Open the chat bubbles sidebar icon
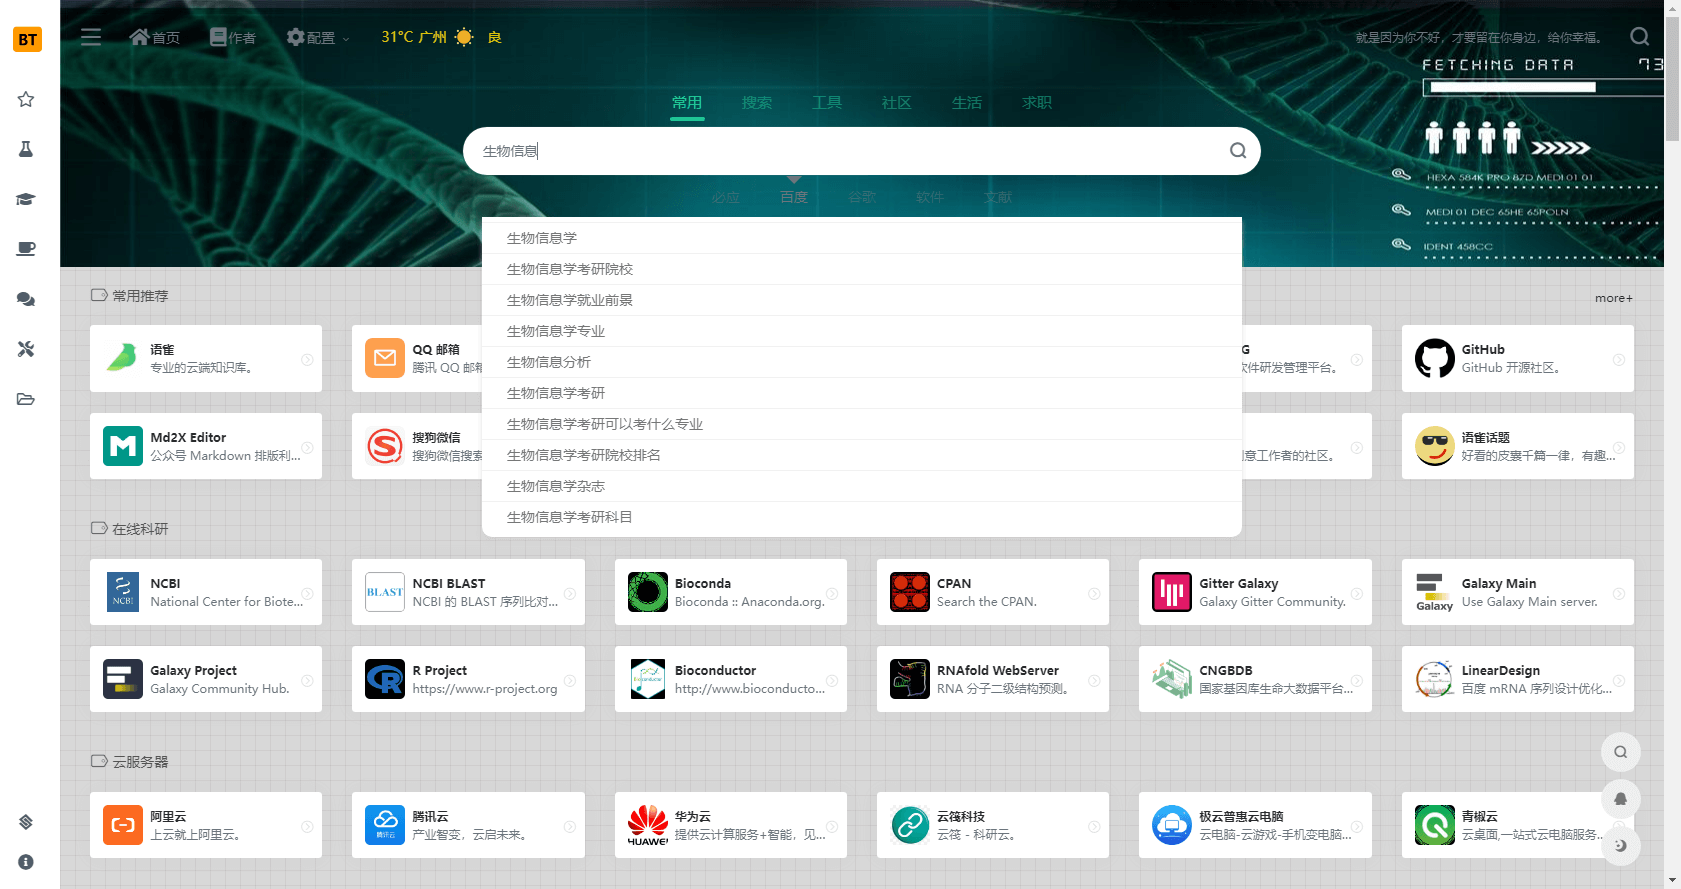Screen dimensions: 1681x889 [x=26, y=299]
